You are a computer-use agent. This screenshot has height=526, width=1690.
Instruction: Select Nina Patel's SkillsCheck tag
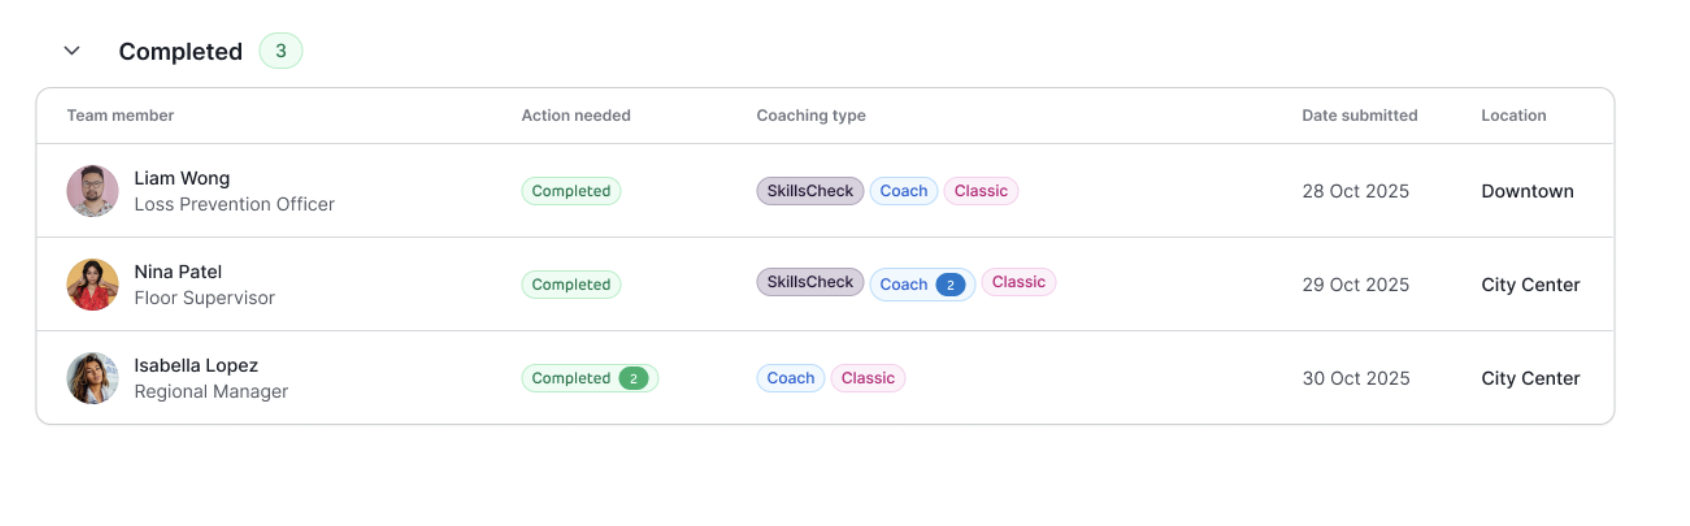click(809, 282)
